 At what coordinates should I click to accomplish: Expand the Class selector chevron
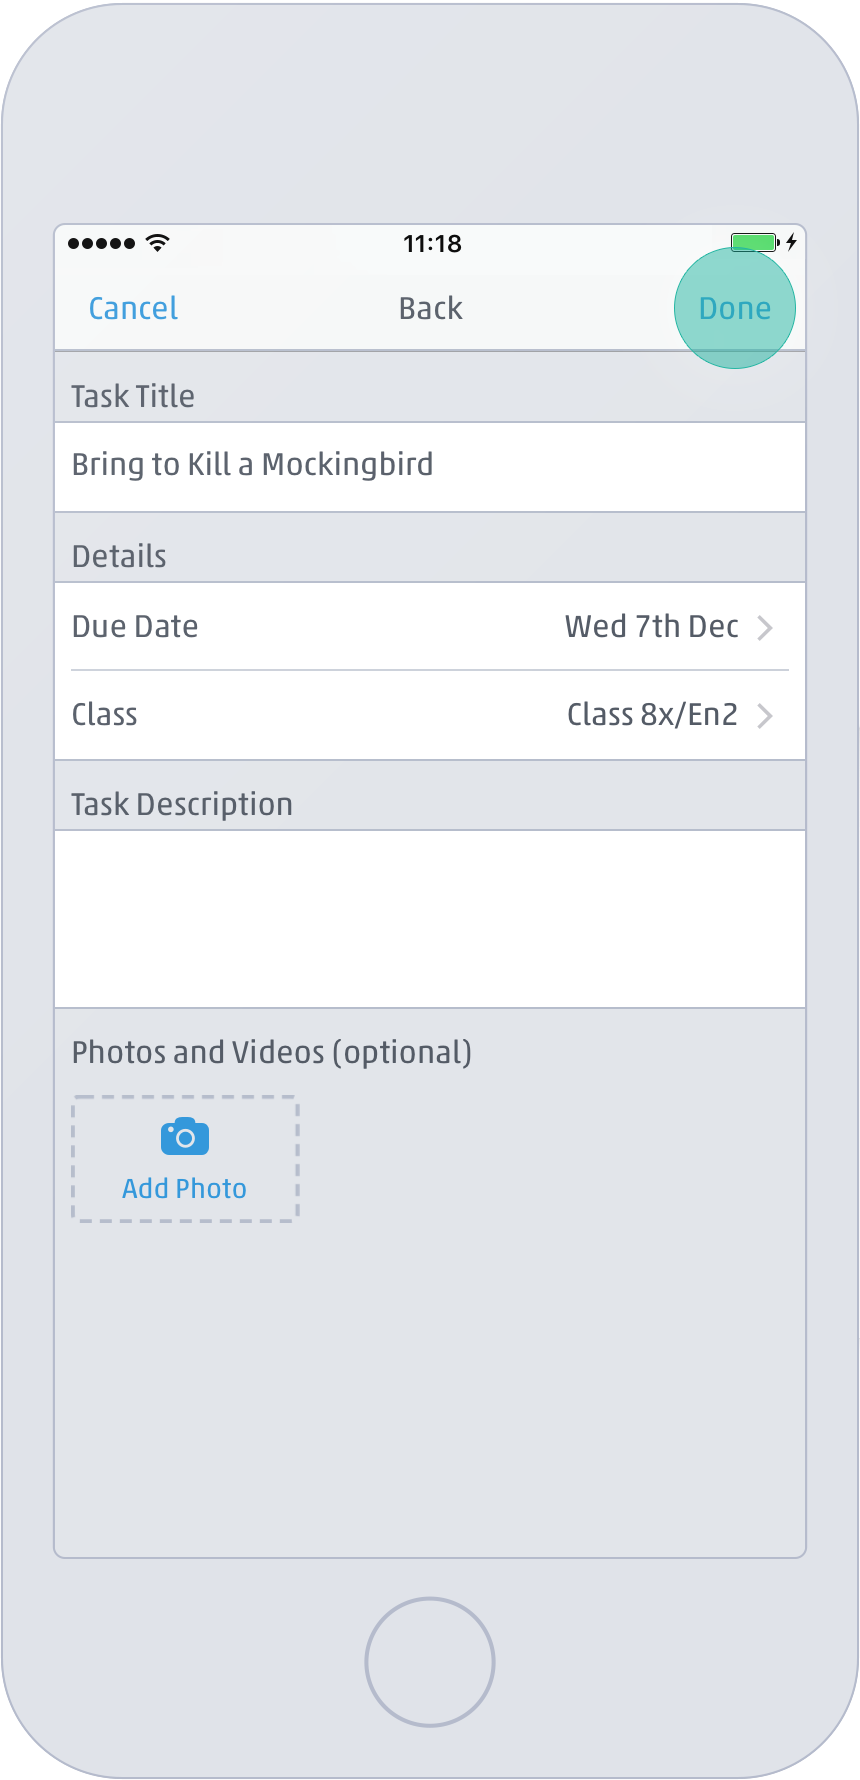(x=766, y=716)
